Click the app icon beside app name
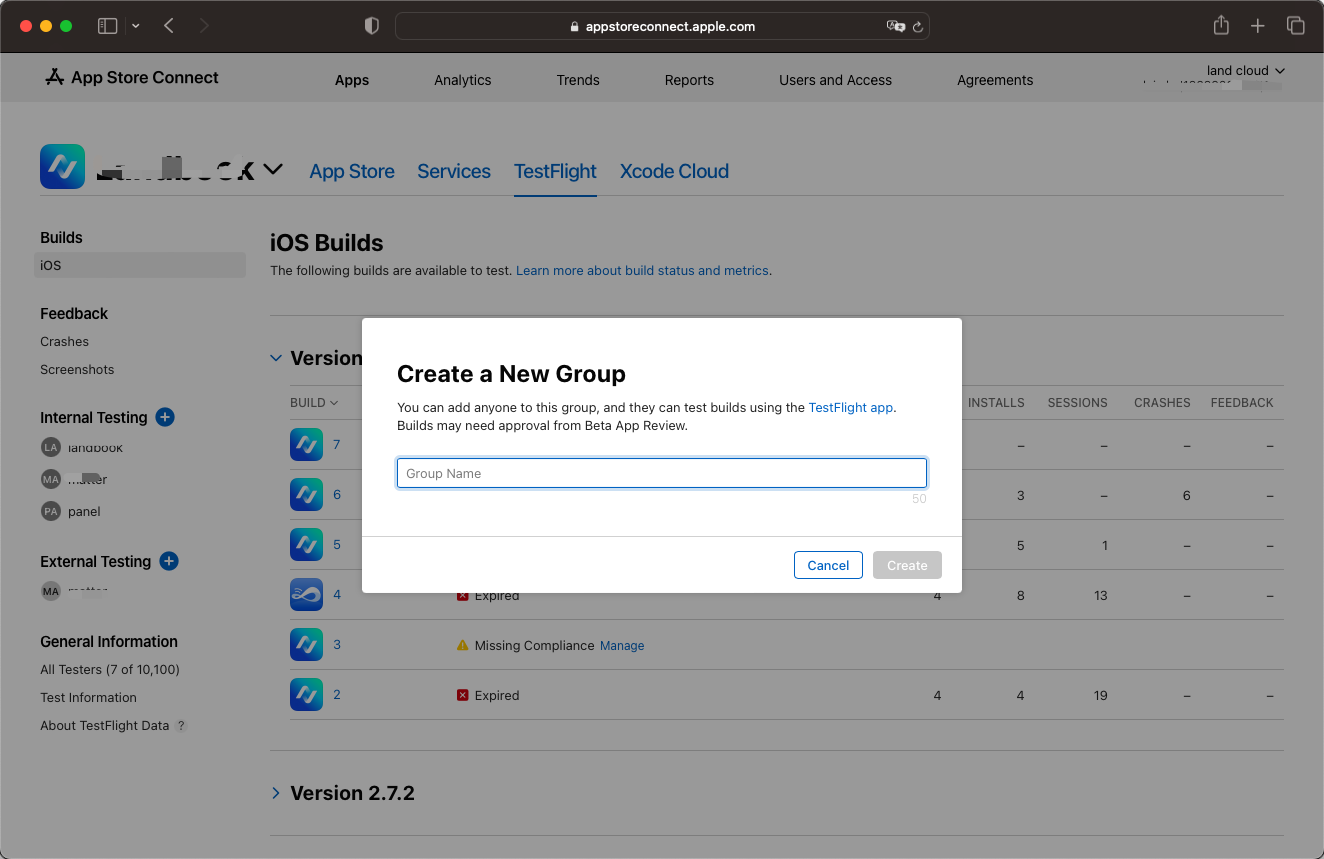Viewport: 1324px width, 859px height. pyautogui.click(x=62, y=167)
